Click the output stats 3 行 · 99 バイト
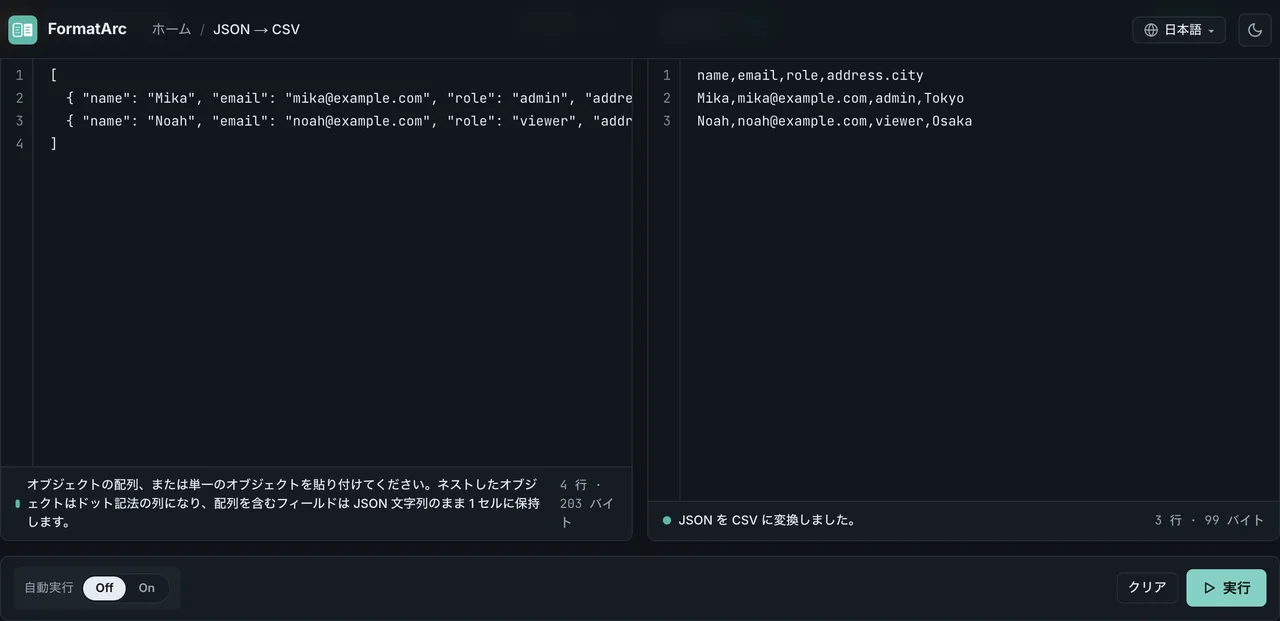The height and width of the screenshot is (621, 1280). [1209, 520]
